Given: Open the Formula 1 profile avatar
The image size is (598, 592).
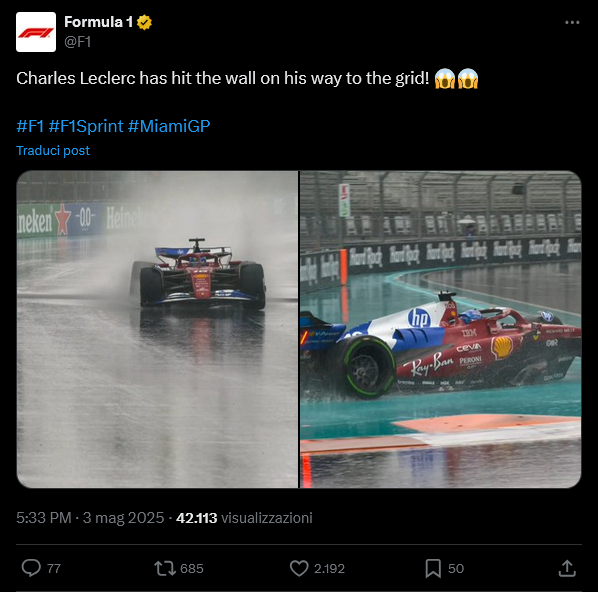Looking at the screenshot, I should [x=36, y=32].
